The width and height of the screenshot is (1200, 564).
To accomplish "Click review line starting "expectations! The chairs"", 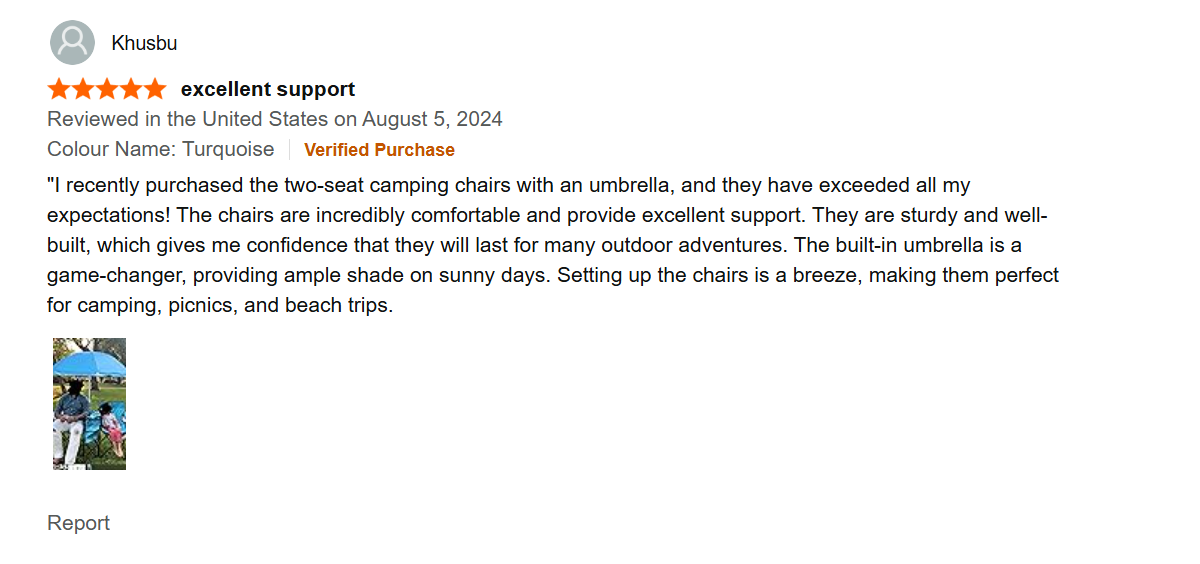I will (546, 215).
